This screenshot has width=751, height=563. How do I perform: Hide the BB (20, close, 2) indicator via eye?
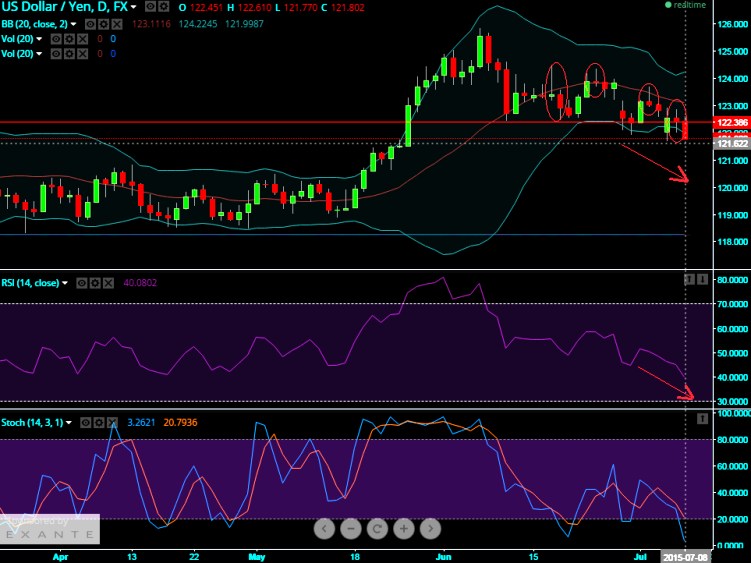(x=90, y=24)
